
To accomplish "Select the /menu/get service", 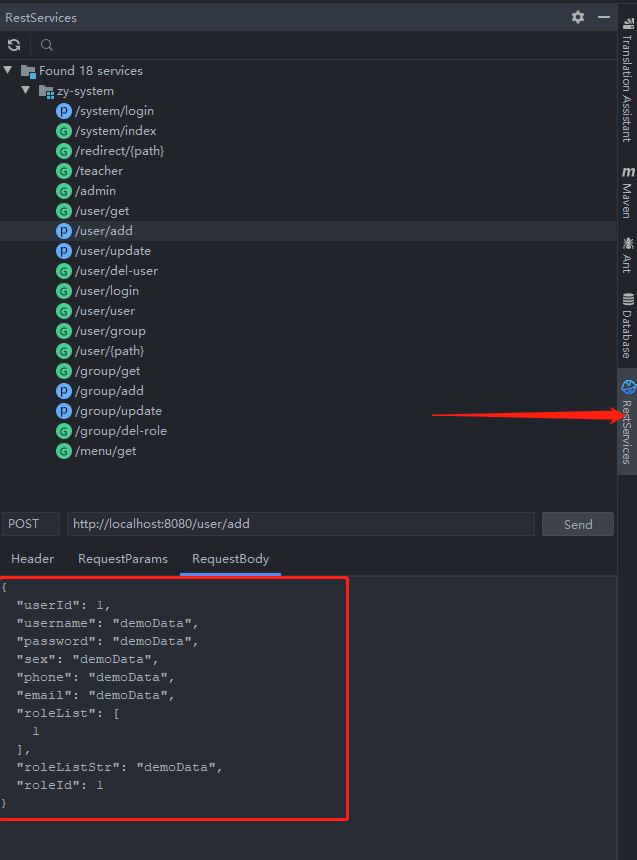I will tap(105, 451).
